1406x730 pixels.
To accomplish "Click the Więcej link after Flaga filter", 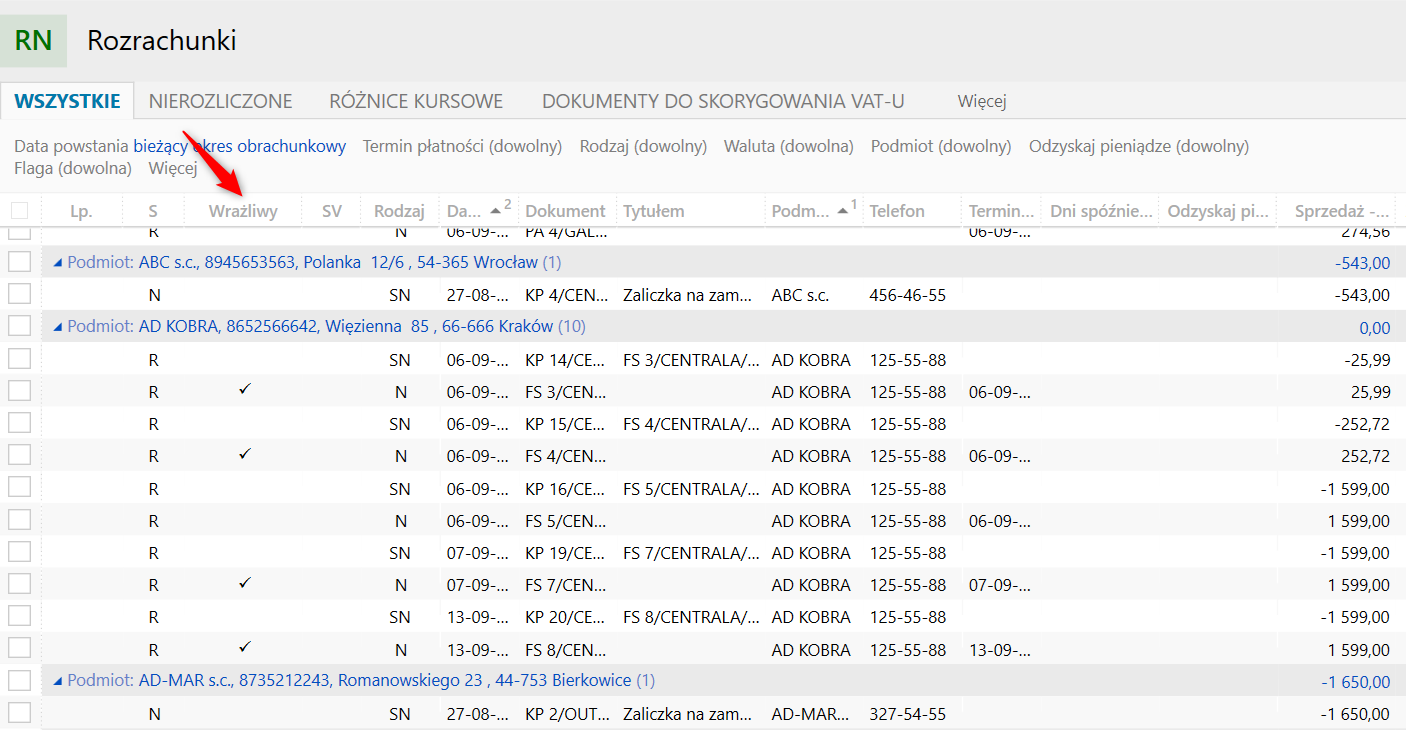I will (173, 168).
